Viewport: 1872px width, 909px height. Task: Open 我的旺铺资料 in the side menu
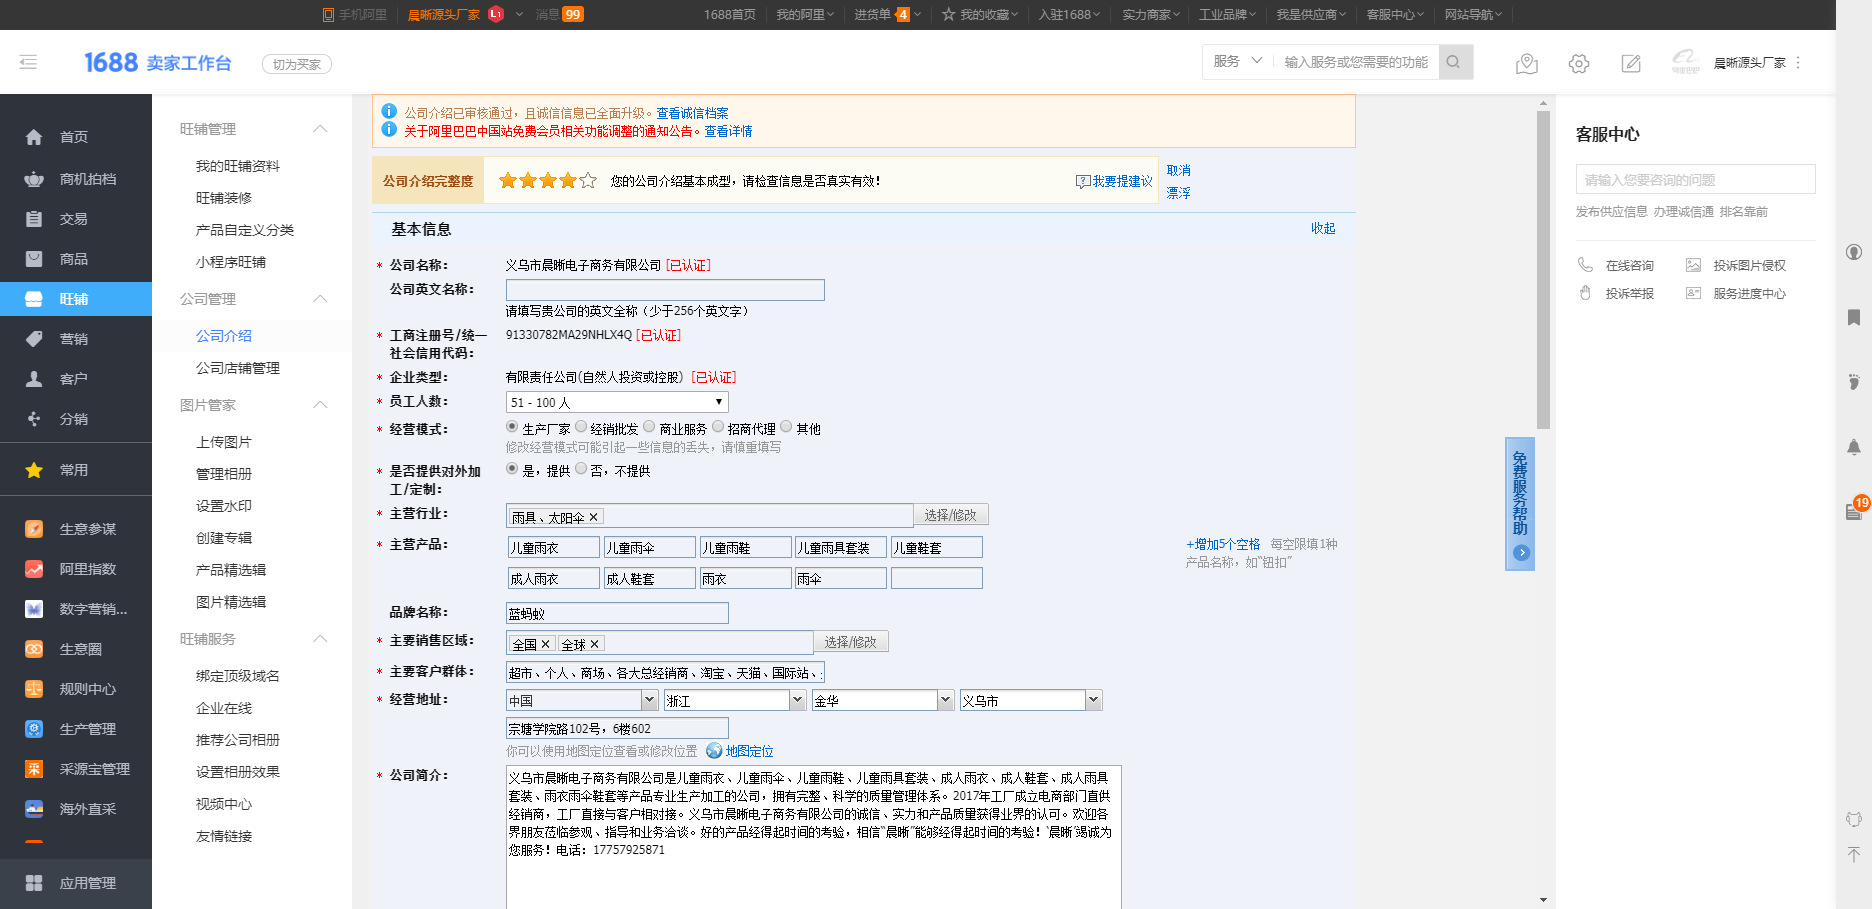[238, 166]
